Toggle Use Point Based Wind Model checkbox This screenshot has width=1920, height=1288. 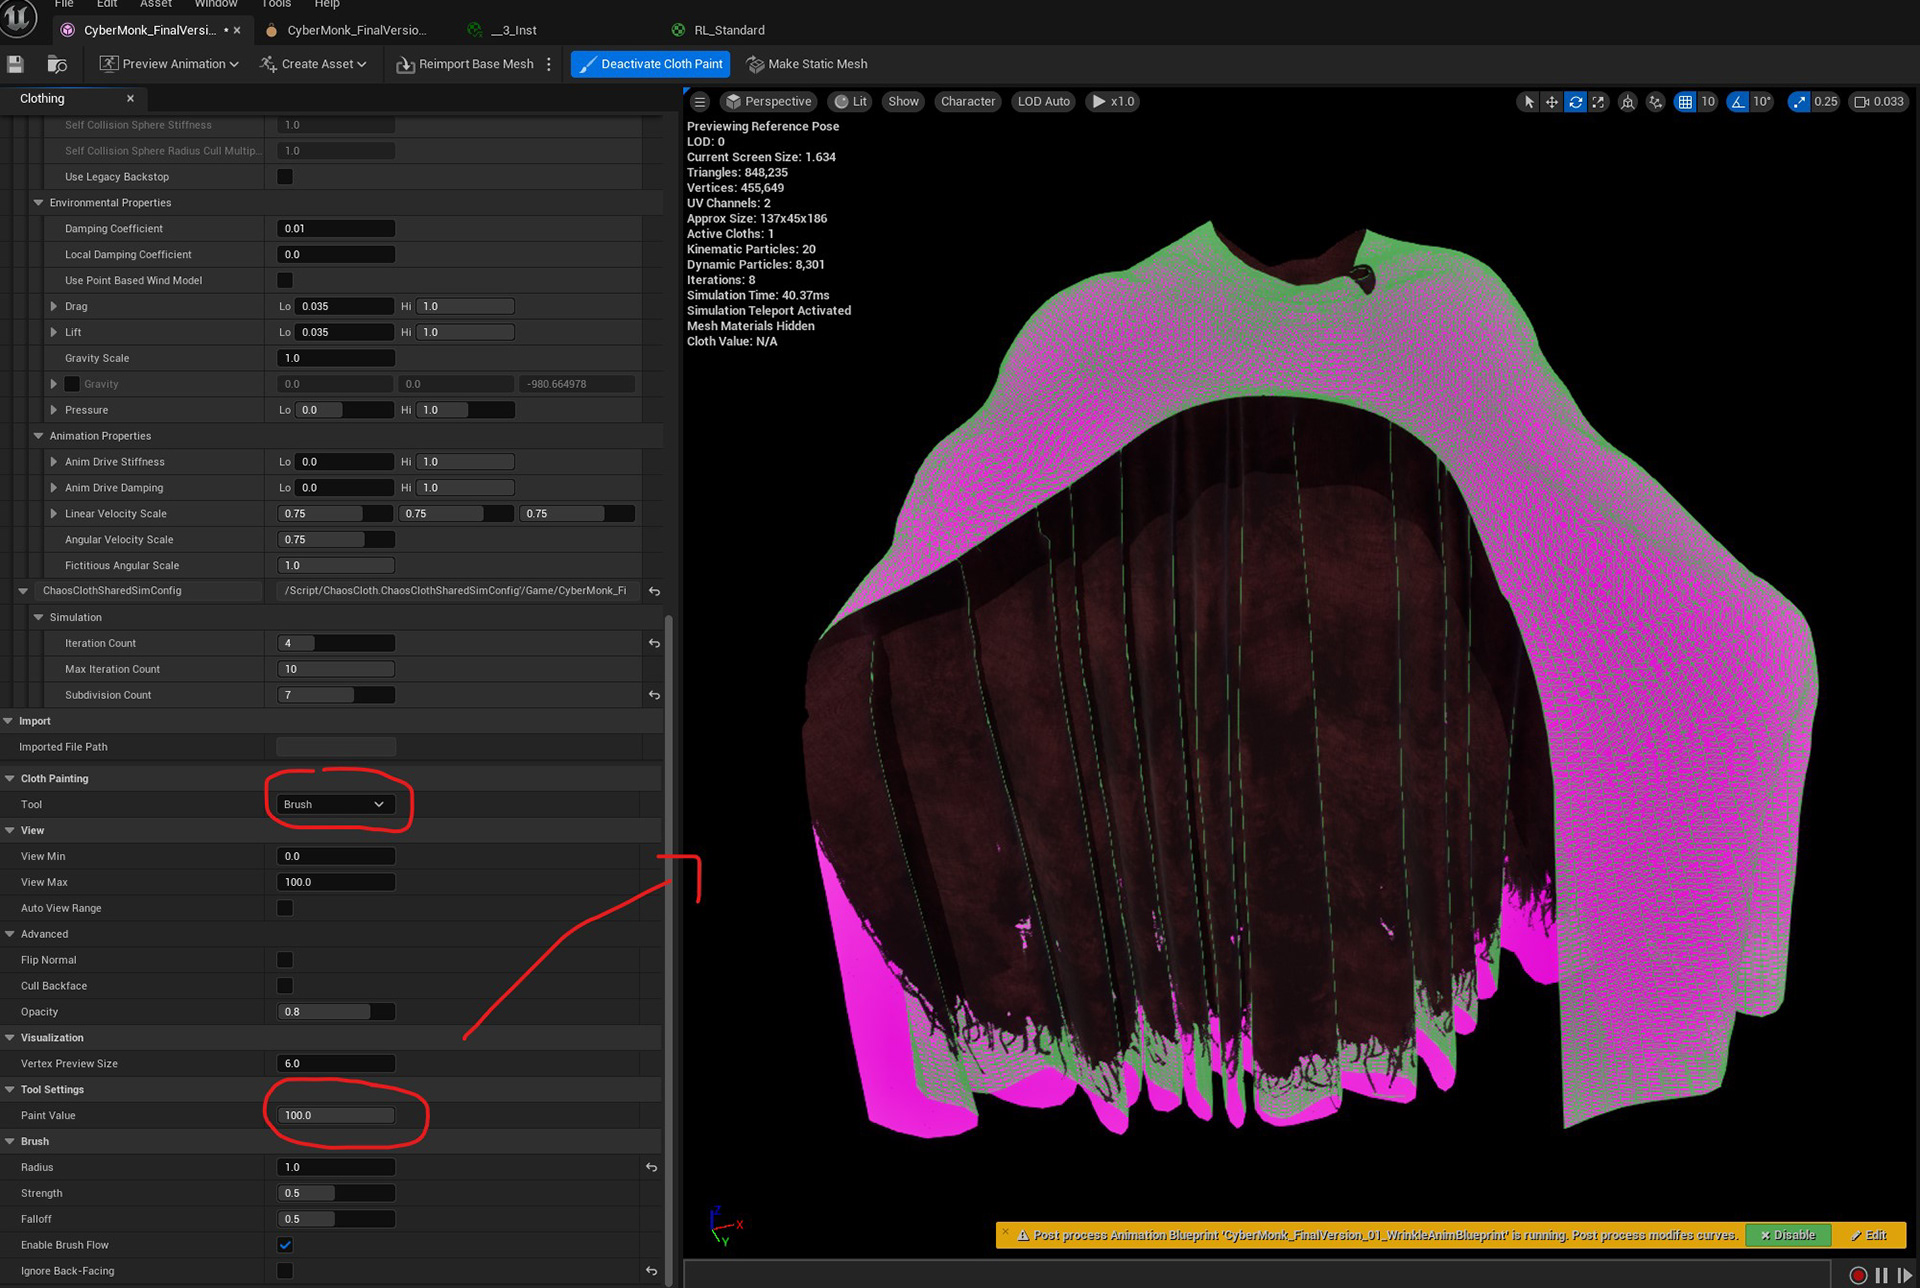tap(285, 281)
